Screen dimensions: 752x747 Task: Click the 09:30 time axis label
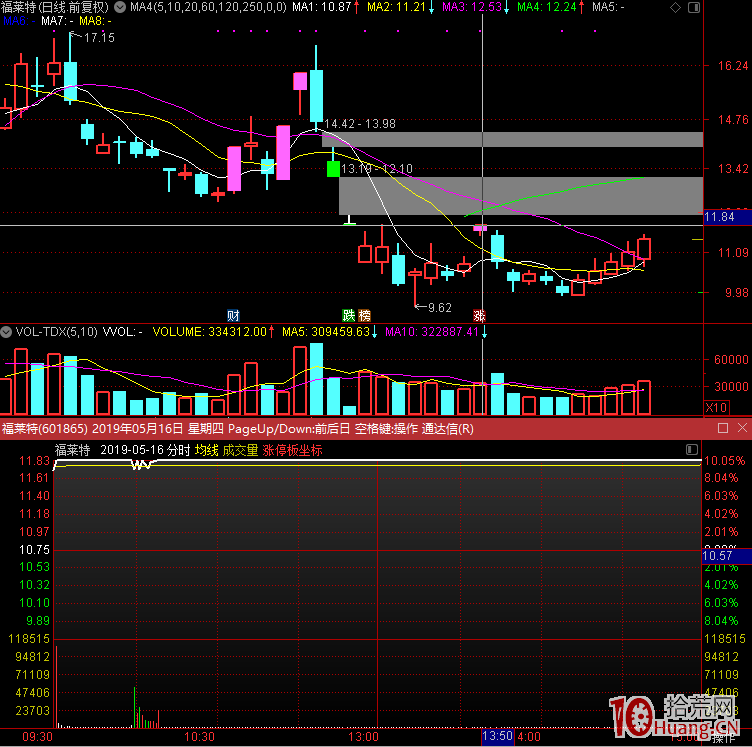click(37, 737)
